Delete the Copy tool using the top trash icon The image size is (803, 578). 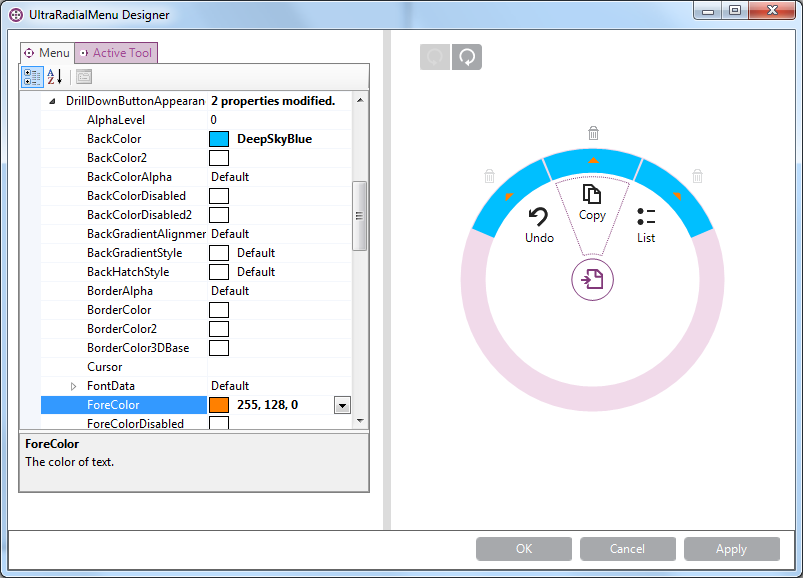(x=593, y=133)
